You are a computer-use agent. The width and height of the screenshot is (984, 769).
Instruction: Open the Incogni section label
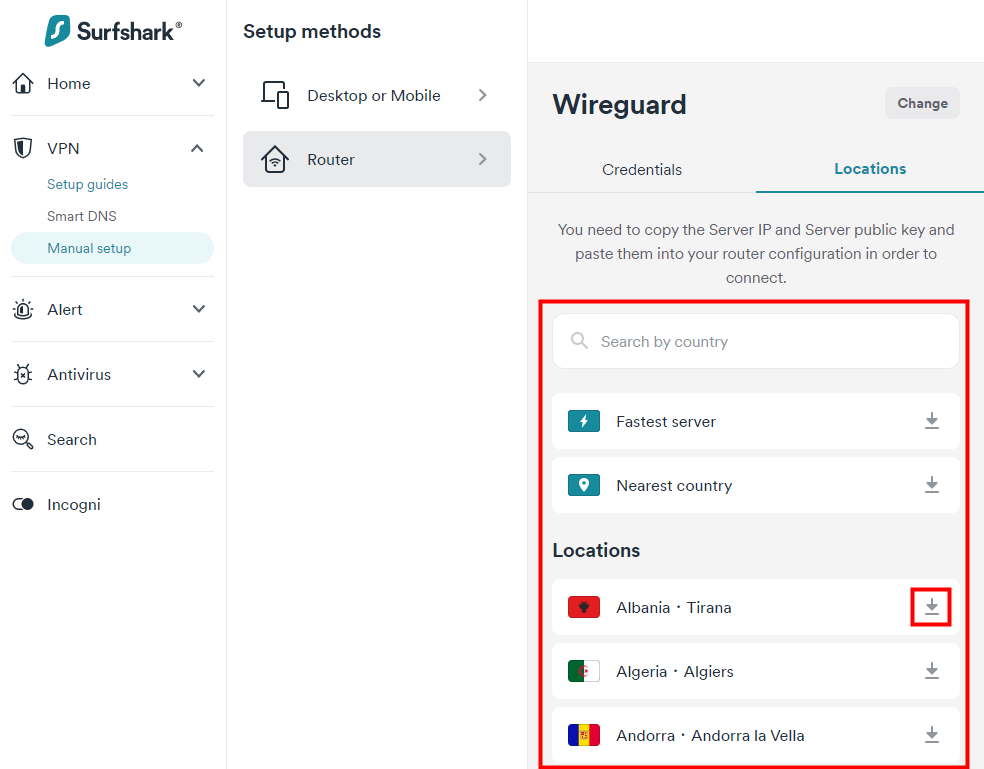(73, 505)
